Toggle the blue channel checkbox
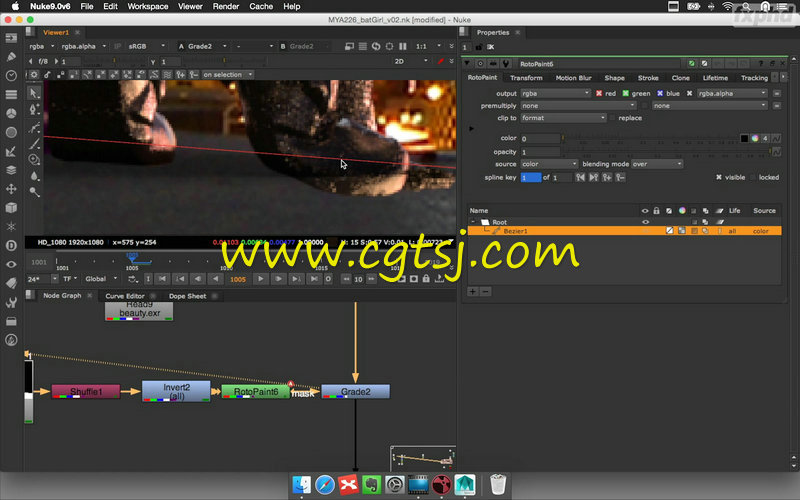The width and height of the screenshot is (800, 500). pyautogui.click(x=660, y=93)
